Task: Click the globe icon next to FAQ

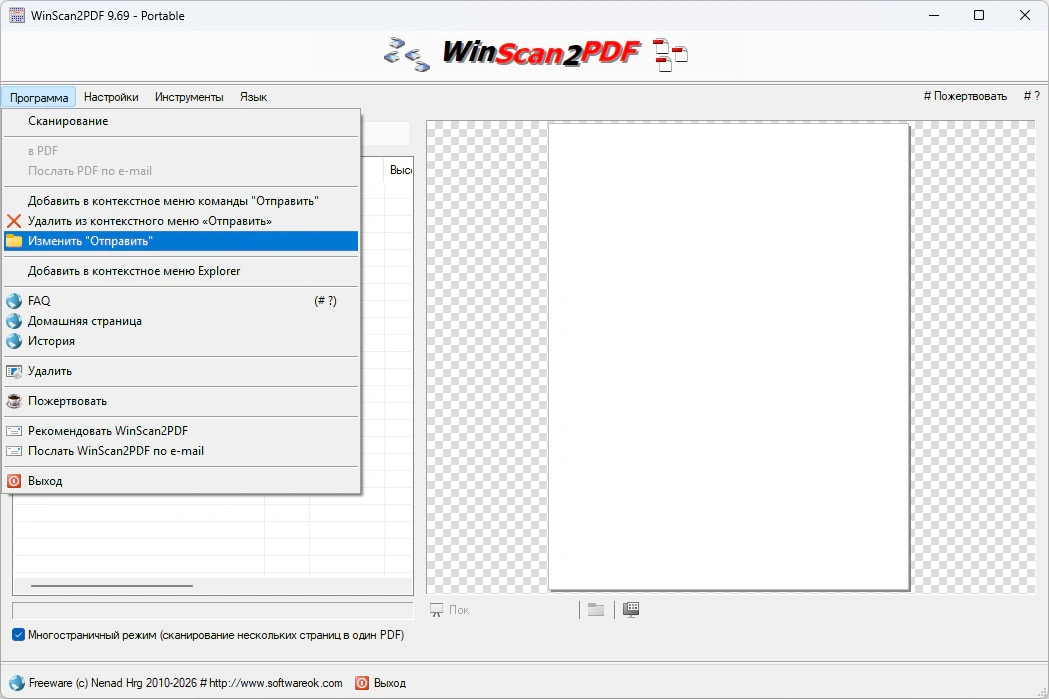Action: (x=14, y=301)
